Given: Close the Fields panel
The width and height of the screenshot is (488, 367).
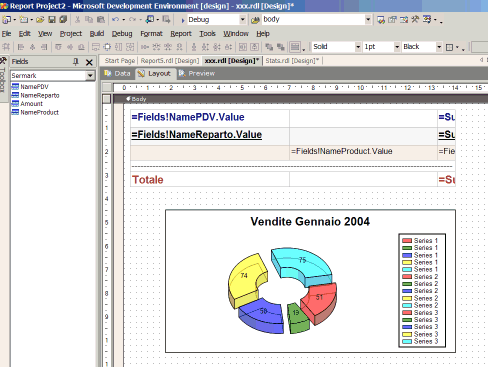Looking at the screenshot, I should point(89,62).
